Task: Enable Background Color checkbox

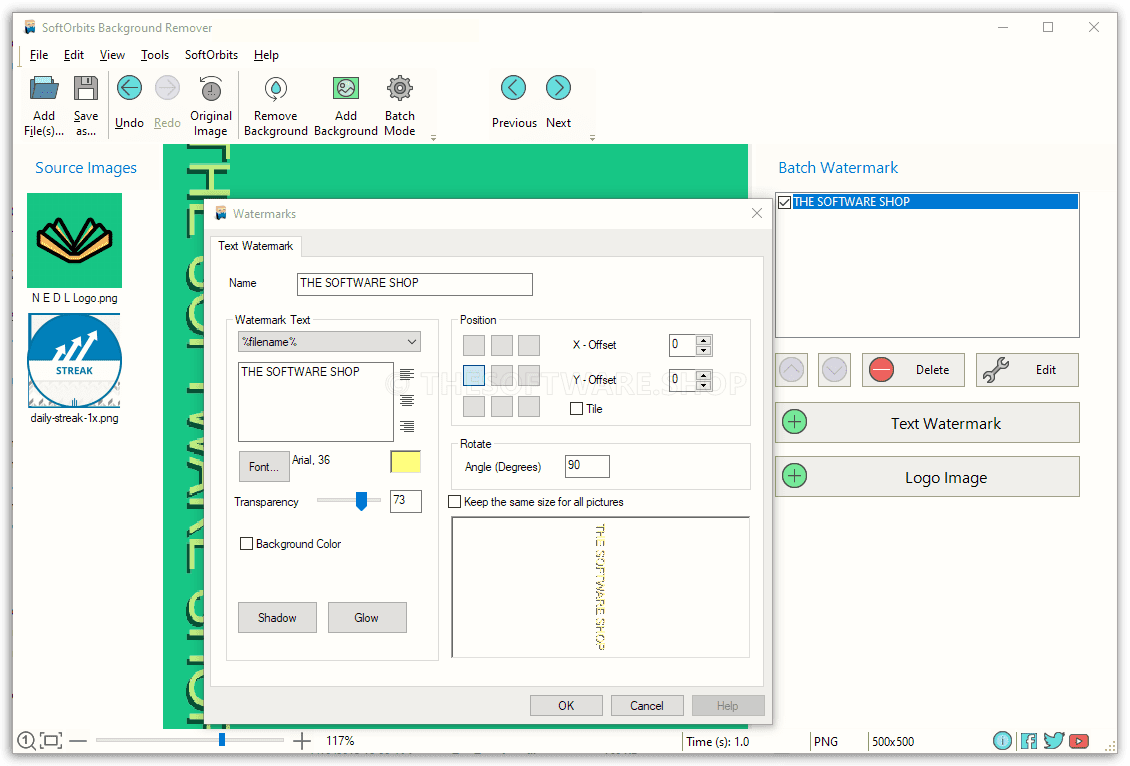Action: (x=246, y=543)
